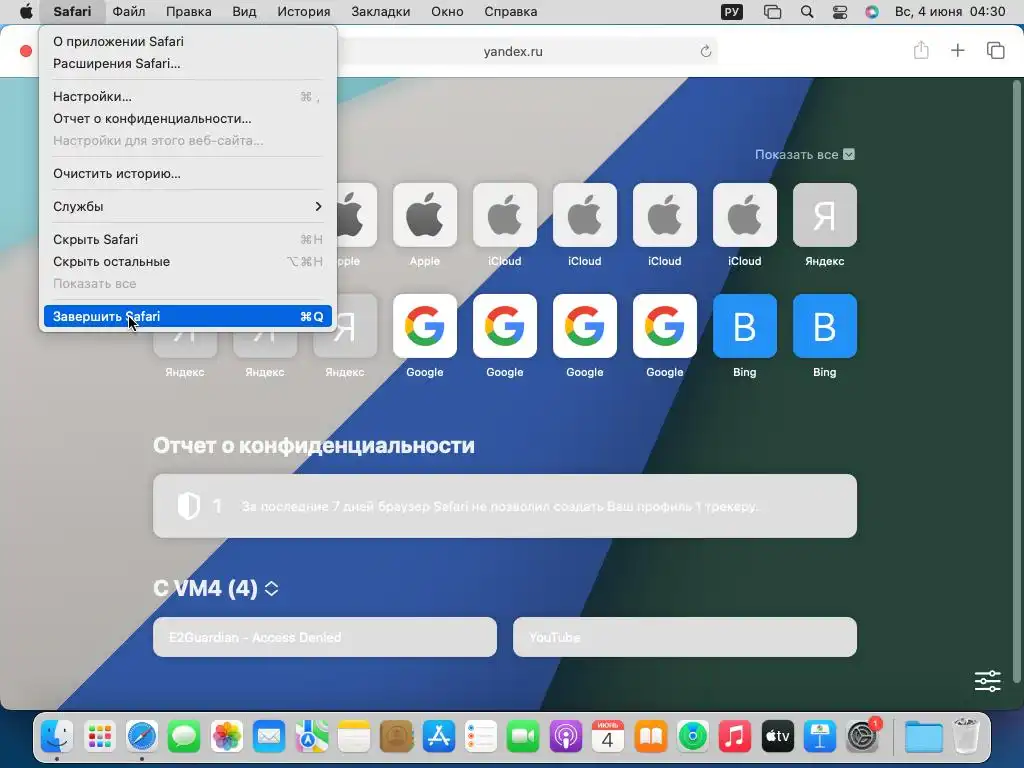This screenshot has width=1024, height=768.
Task: Open the Apple menu
Action: coord(26,12)
